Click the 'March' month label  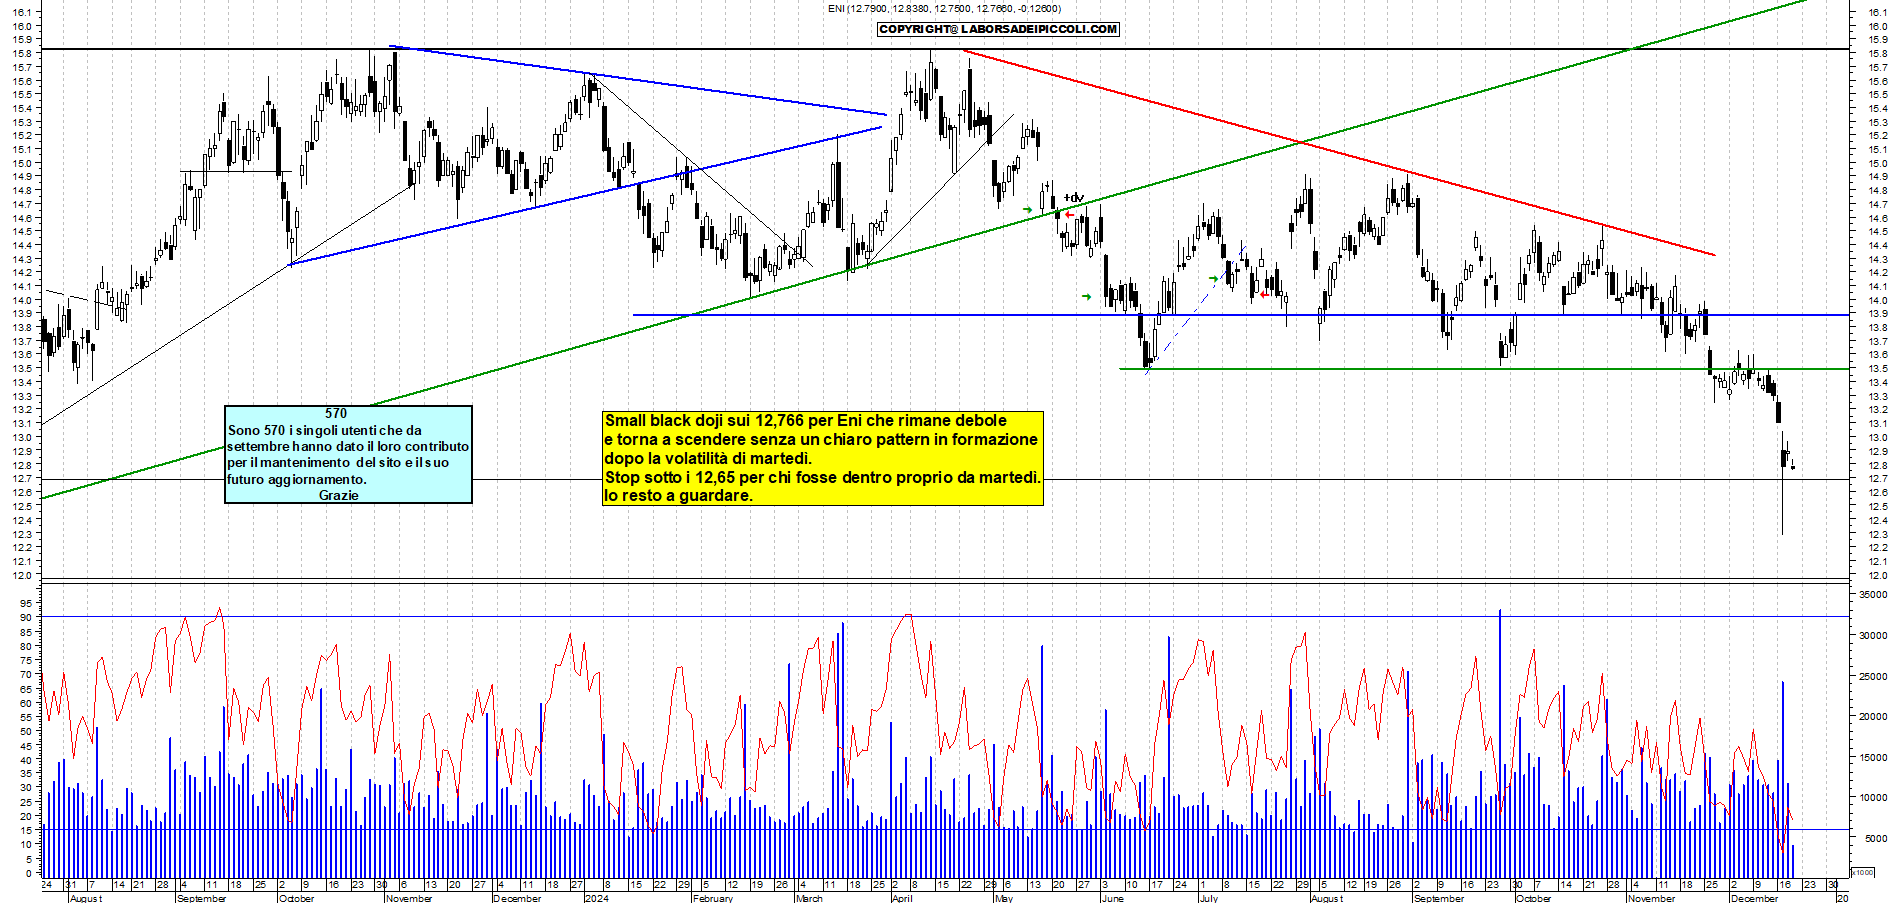tap(809, 898)
